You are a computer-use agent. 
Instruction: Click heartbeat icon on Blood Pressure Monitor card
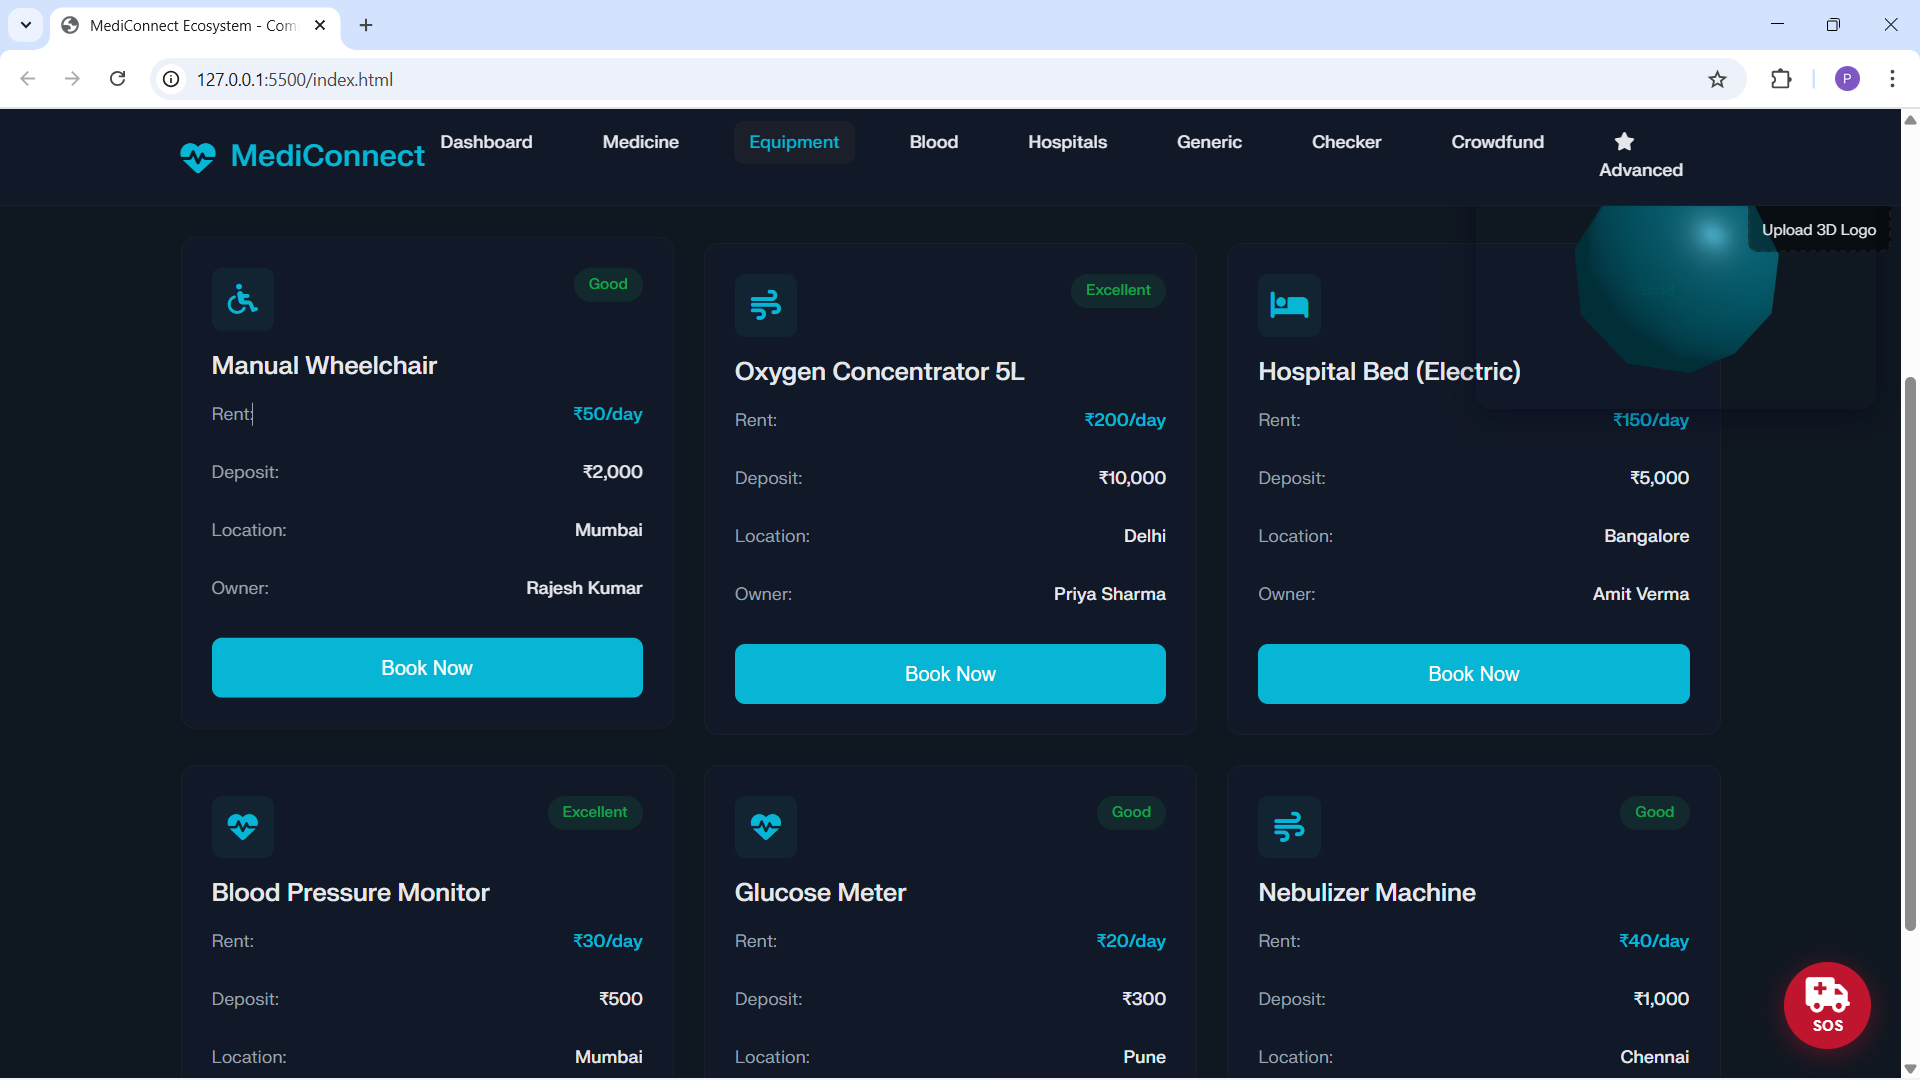pyautogui.click(x=242, y=826)
